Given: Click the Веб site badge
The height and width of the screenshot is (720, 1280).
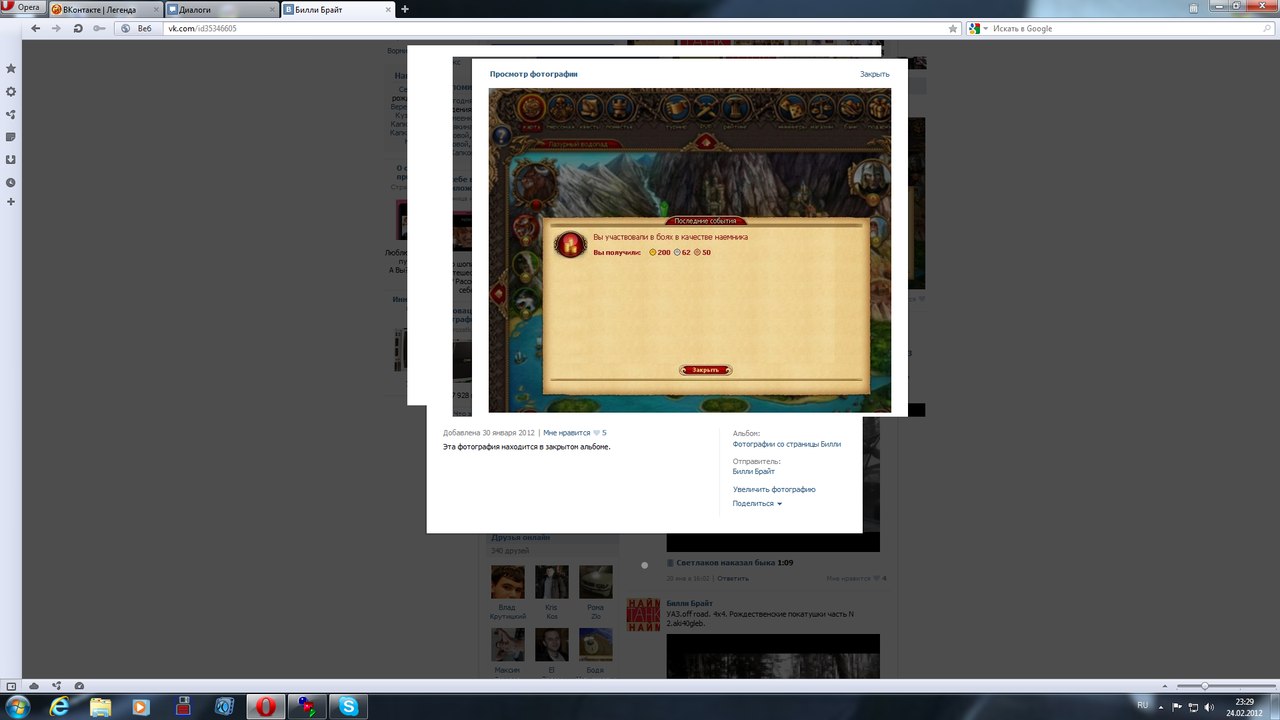Looking at the screenshot, I should (x=139, y=28).
